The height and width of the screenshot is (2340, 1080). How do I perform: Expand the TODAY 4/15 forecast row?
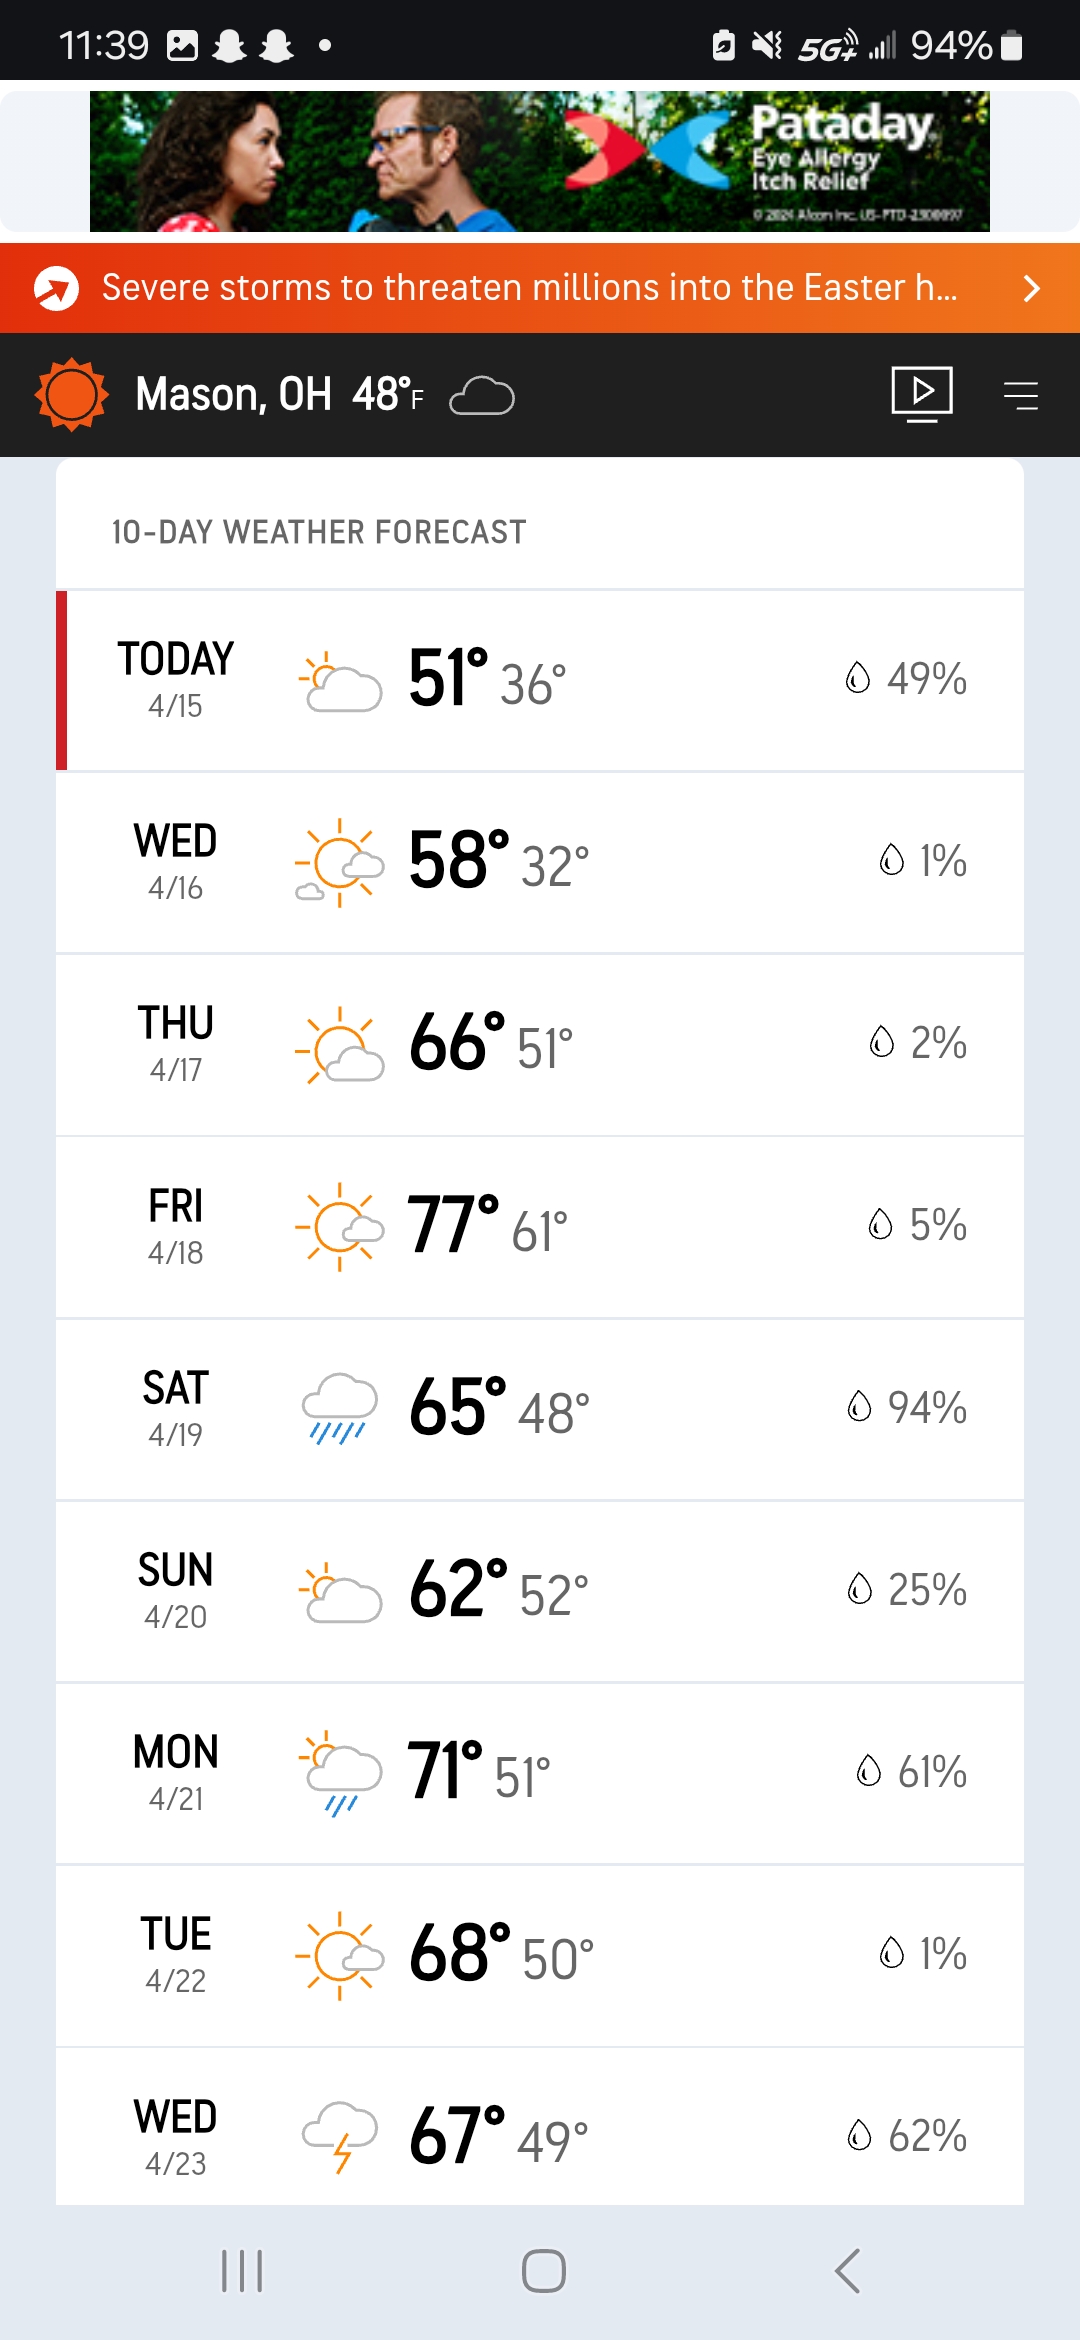click(x=540, y=681)
